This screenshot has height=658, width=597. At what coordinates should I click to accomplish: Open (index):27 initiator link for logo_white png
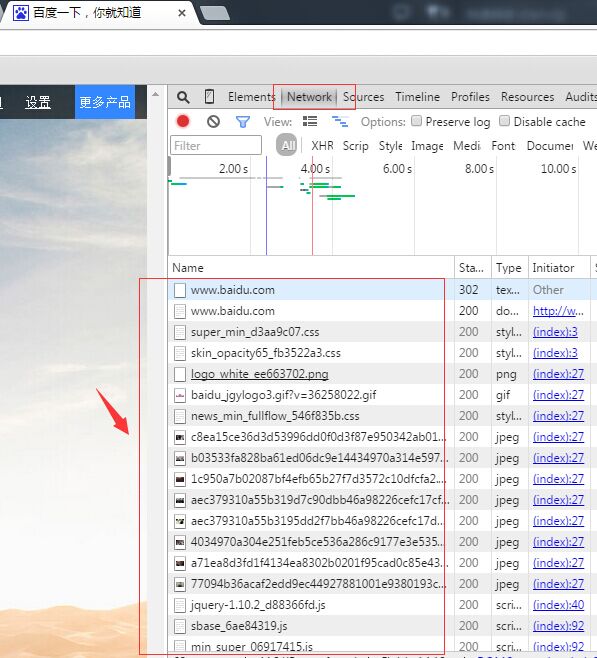(x=558, y=374)
